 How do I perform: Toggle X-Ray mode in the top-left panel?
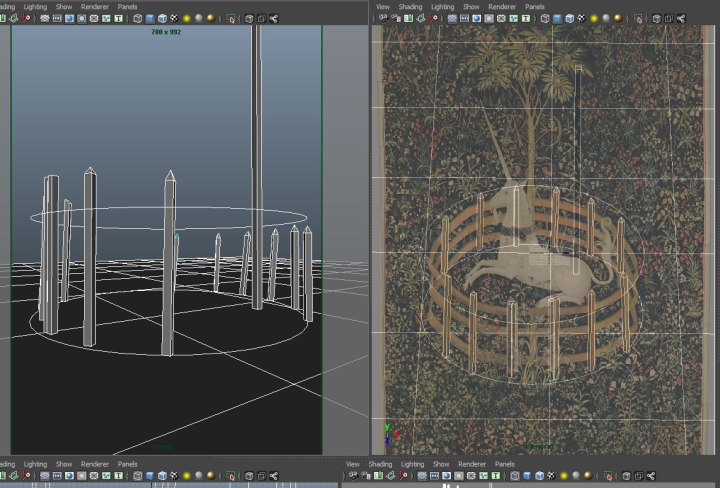click(x=249, y=18)
